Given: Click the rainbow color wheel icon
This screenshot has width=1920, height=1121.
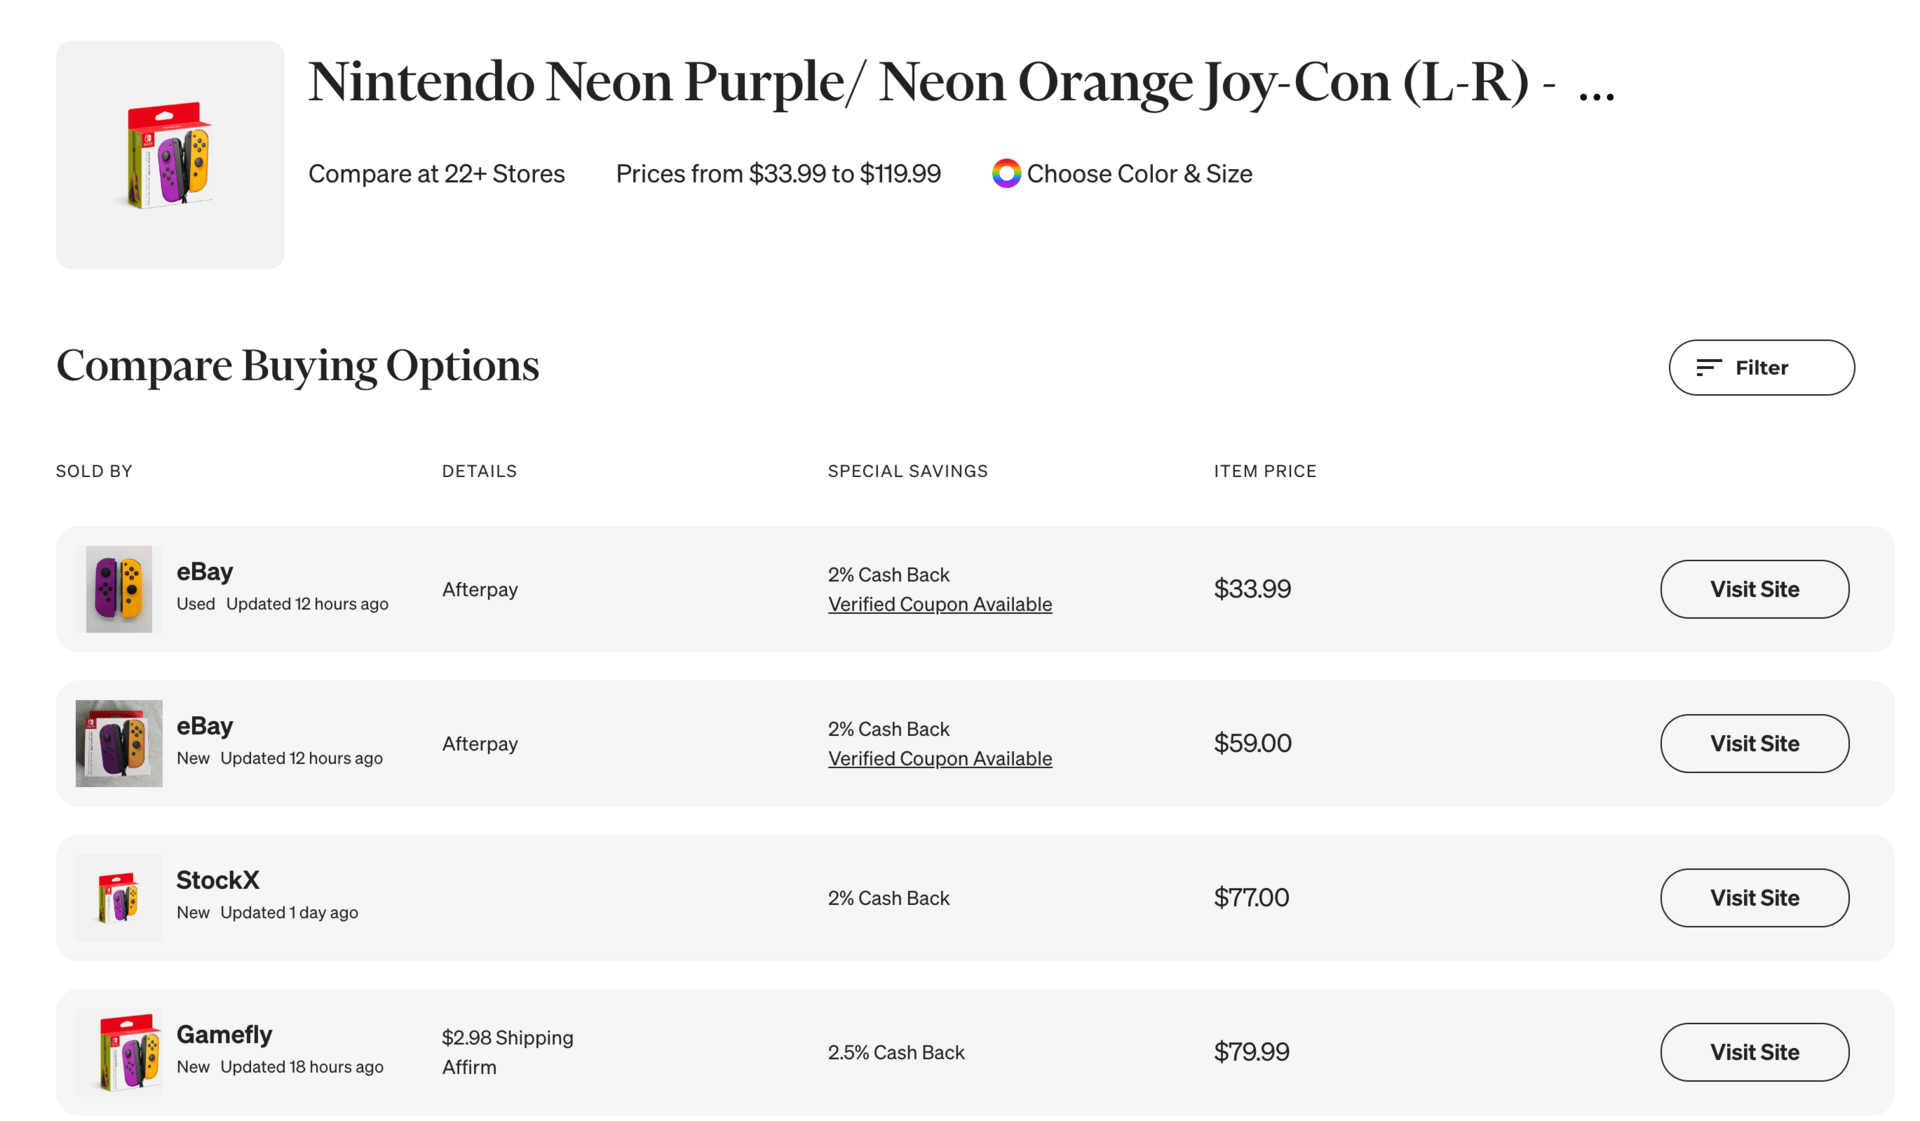Looking at the screenshot, I should pos(1006,173).
